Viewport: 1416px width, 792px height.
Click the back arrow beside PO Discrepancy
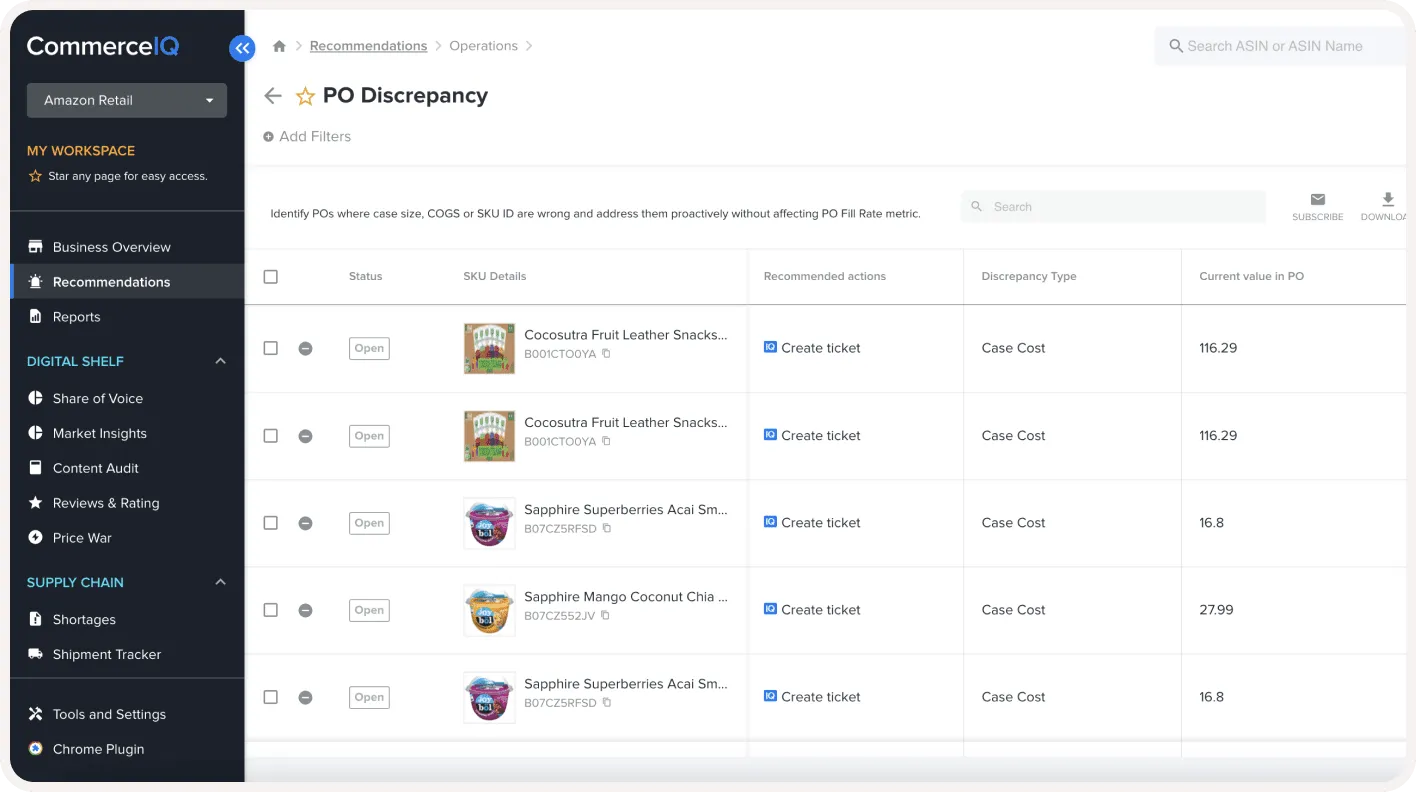tap(272, 96)
